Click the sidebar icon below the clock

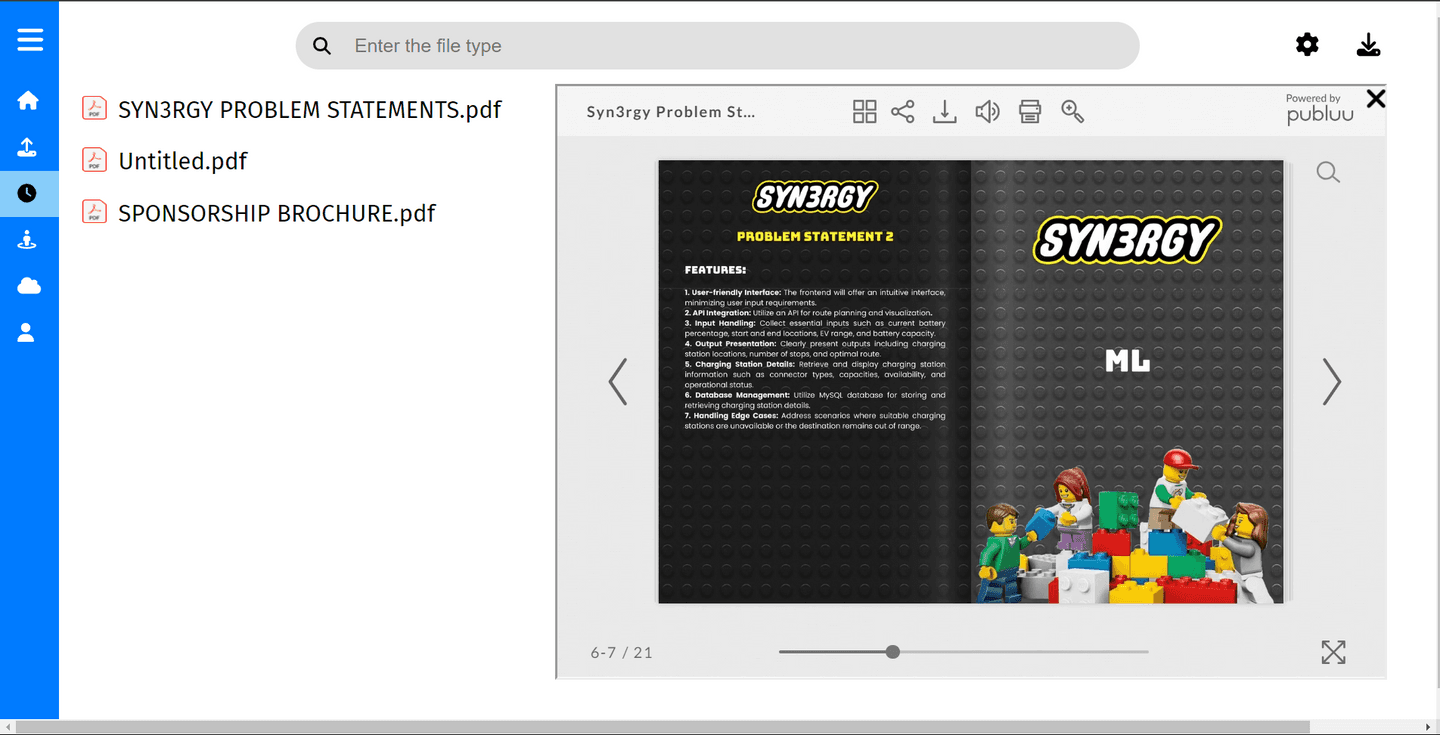(28, 239)
